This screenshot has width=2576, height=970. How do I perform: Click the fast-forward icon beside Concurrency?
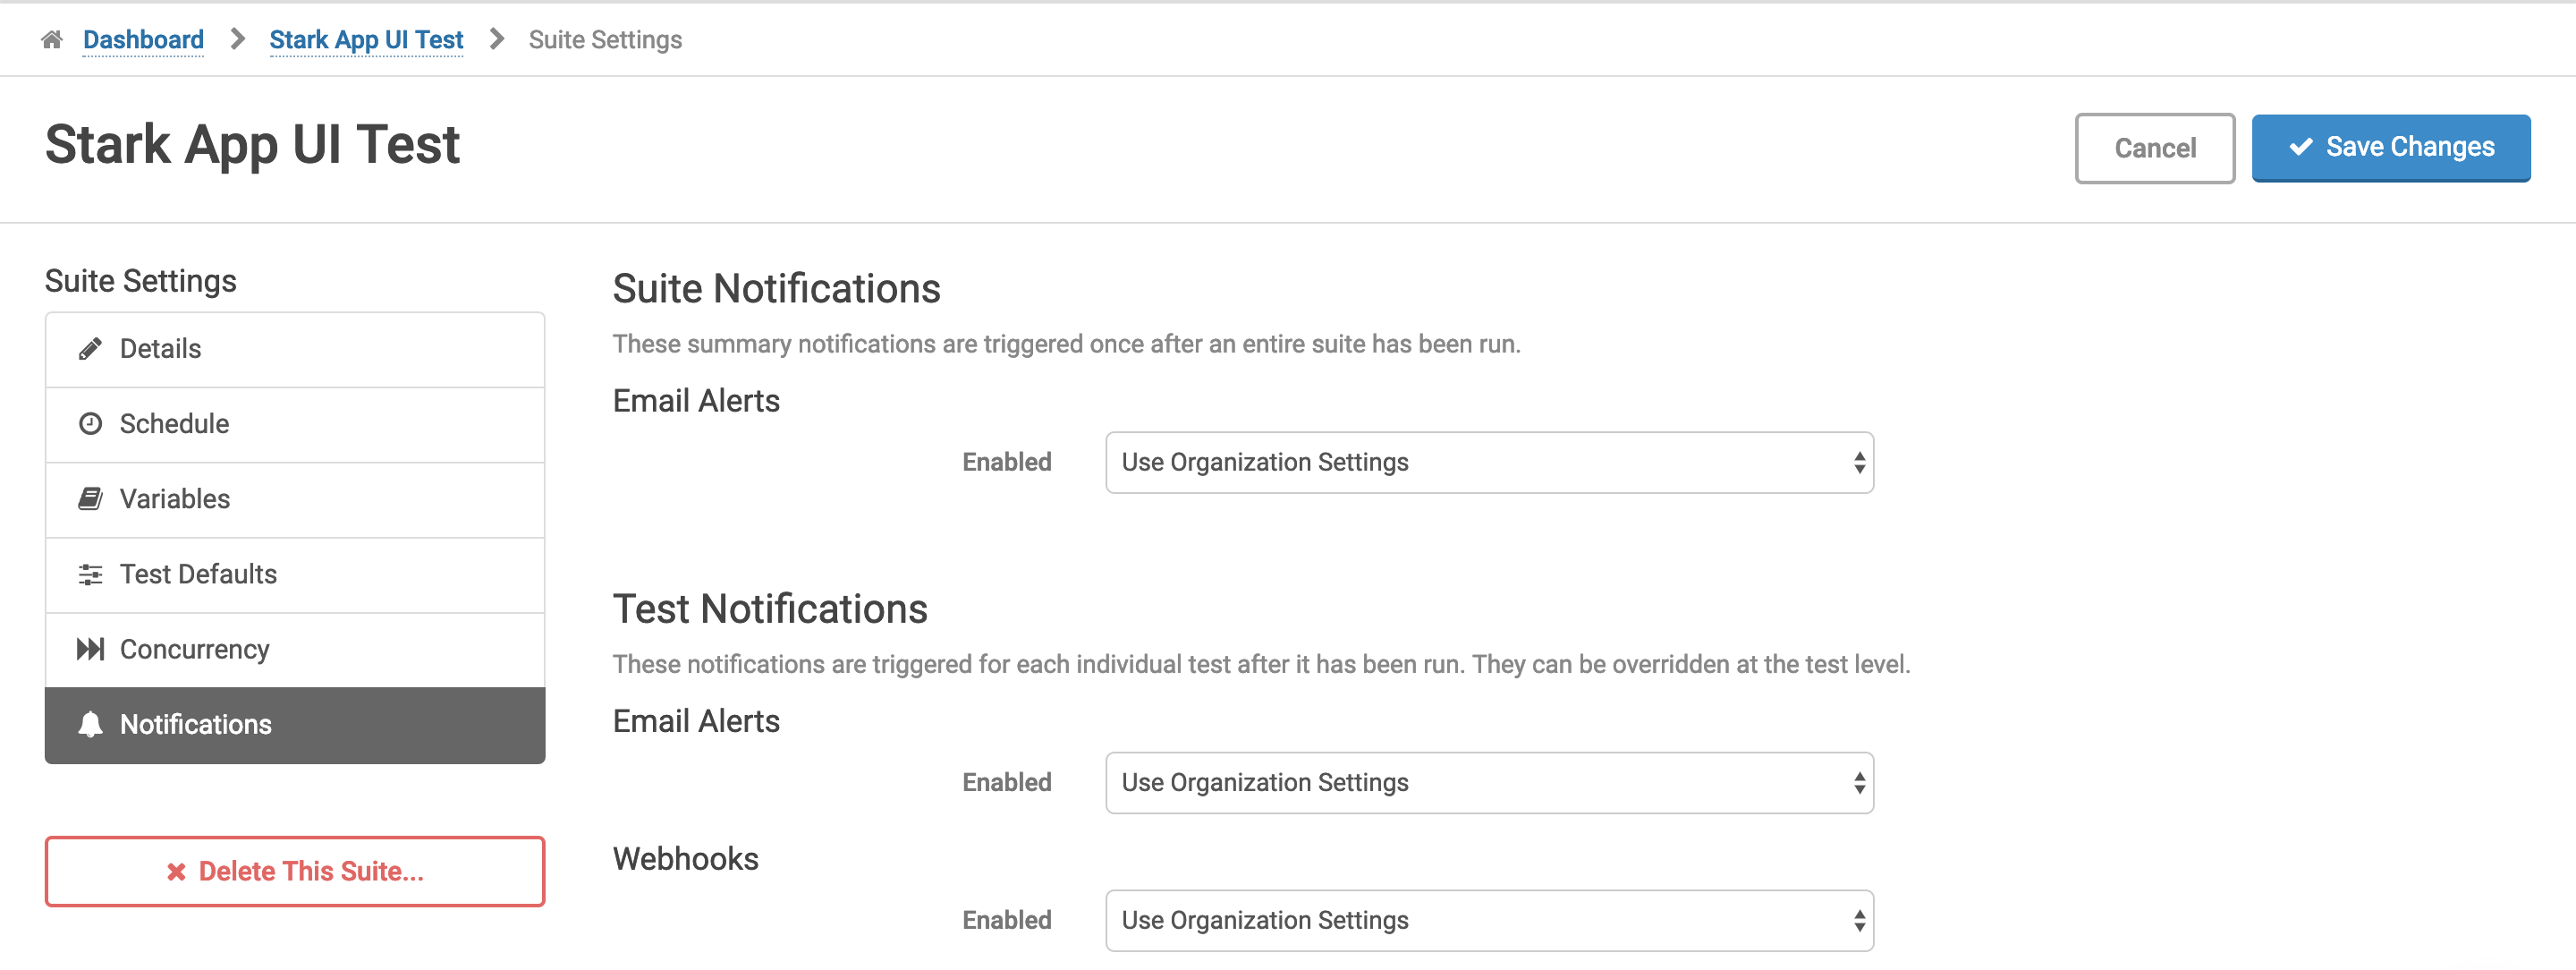[90, 650]
